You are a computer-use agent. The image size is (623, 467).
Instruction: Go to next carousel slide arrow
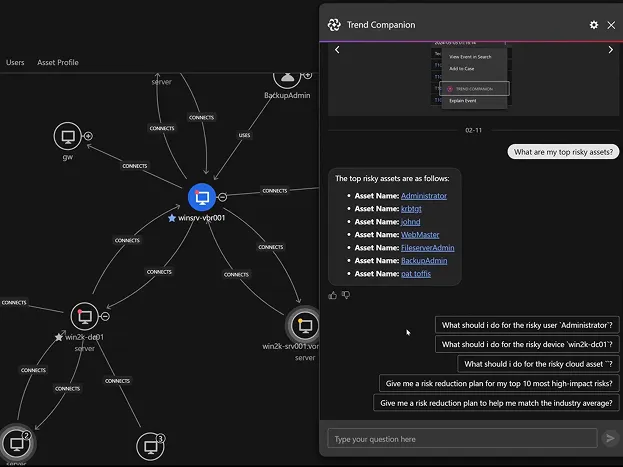pos(610,50)
